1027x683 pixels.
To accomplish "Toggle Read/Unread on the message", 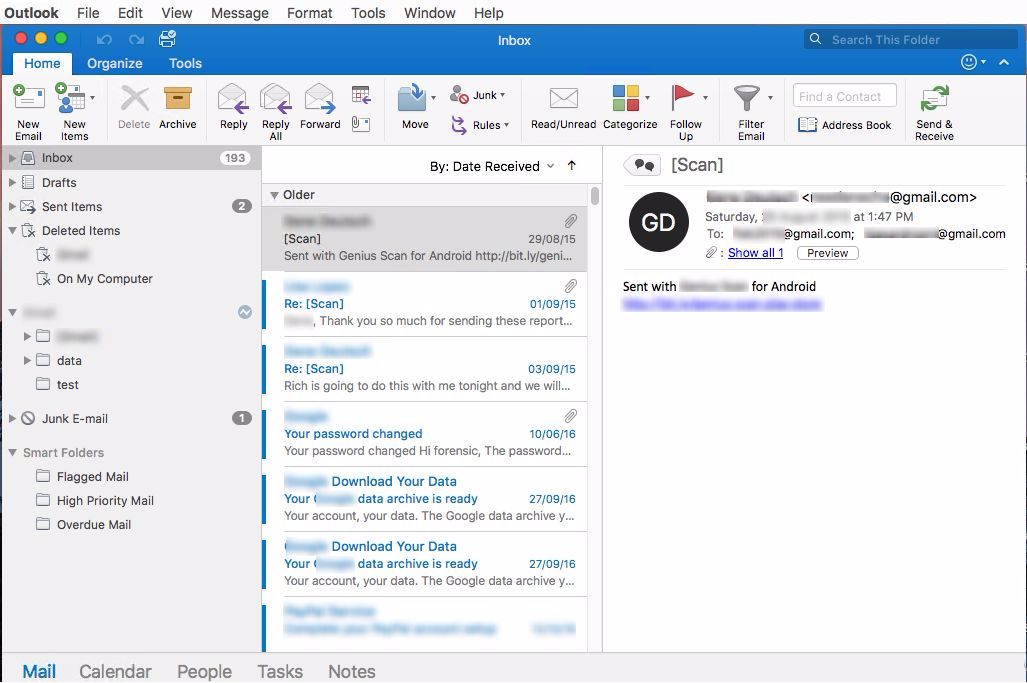I will (563, 108).
